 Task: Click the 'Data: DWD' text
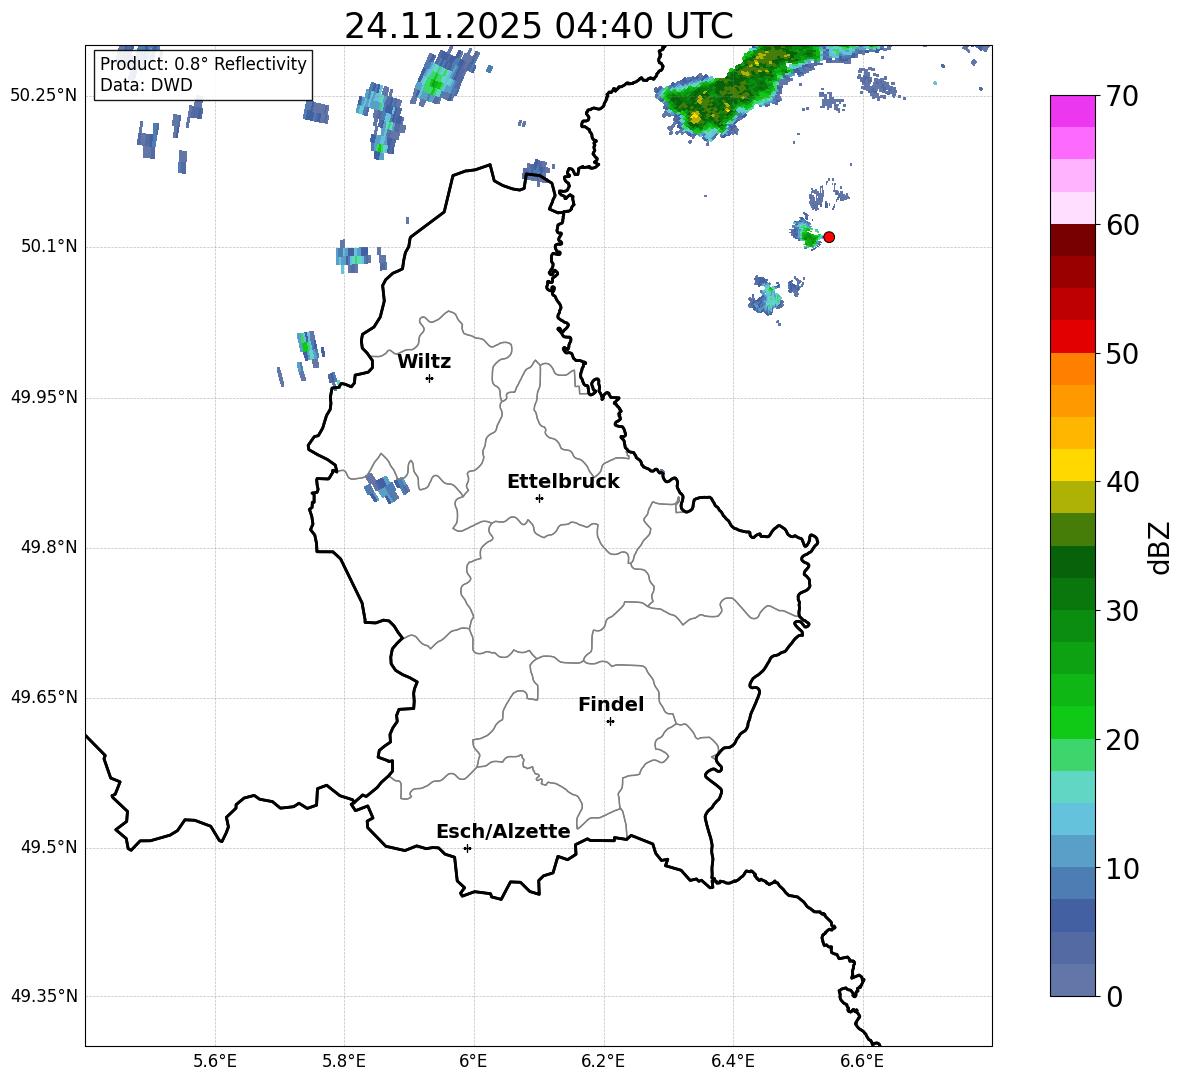pyautogui.click(x=146, y=85)
